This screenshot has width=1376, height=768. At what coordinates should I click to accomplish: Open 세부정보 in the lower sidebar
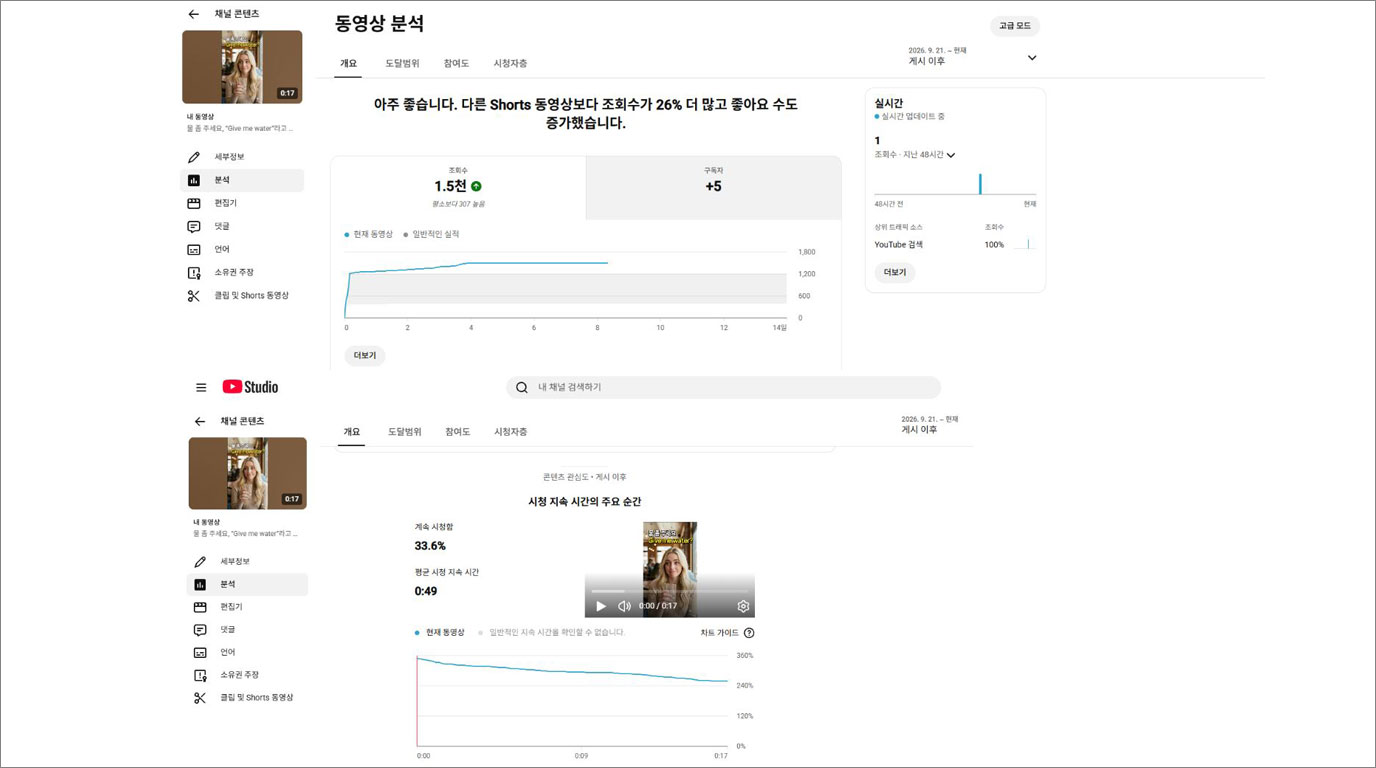click(x=247, y=562)
